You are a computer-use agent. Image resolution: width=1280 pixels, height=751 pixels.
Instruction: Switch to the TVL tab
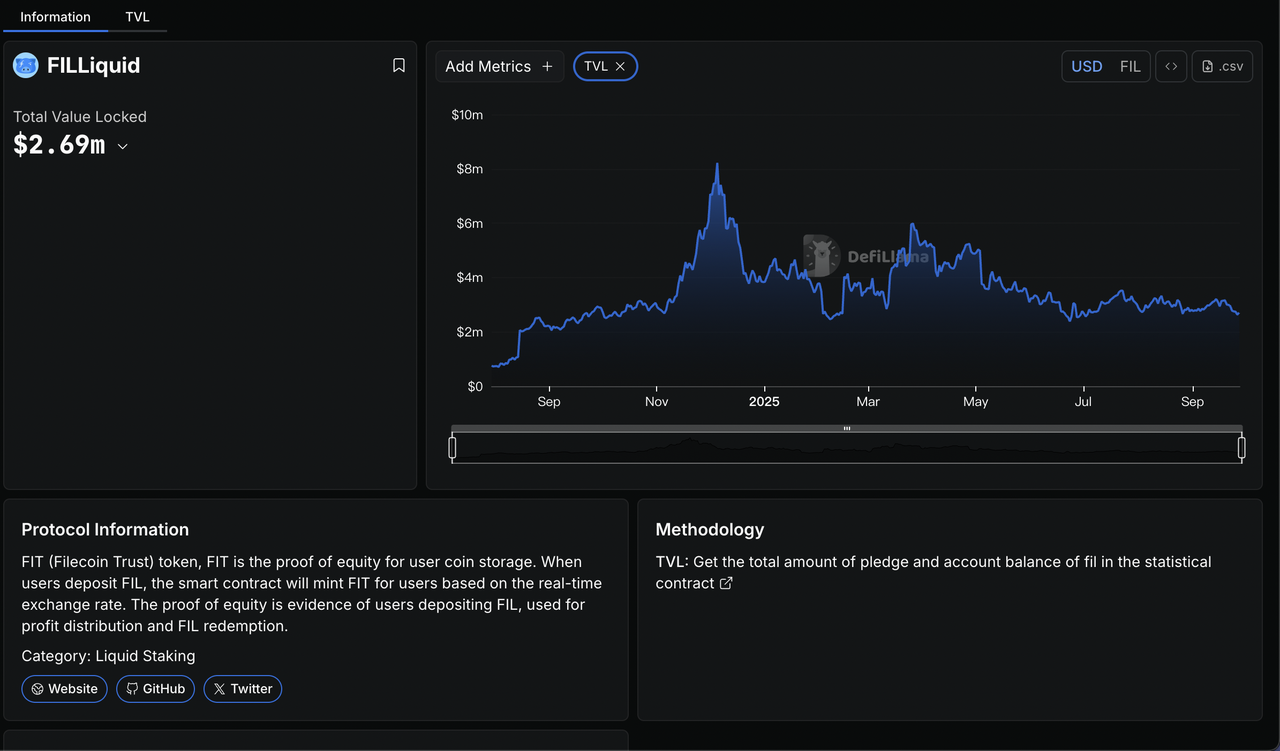(x=137, y=17)
